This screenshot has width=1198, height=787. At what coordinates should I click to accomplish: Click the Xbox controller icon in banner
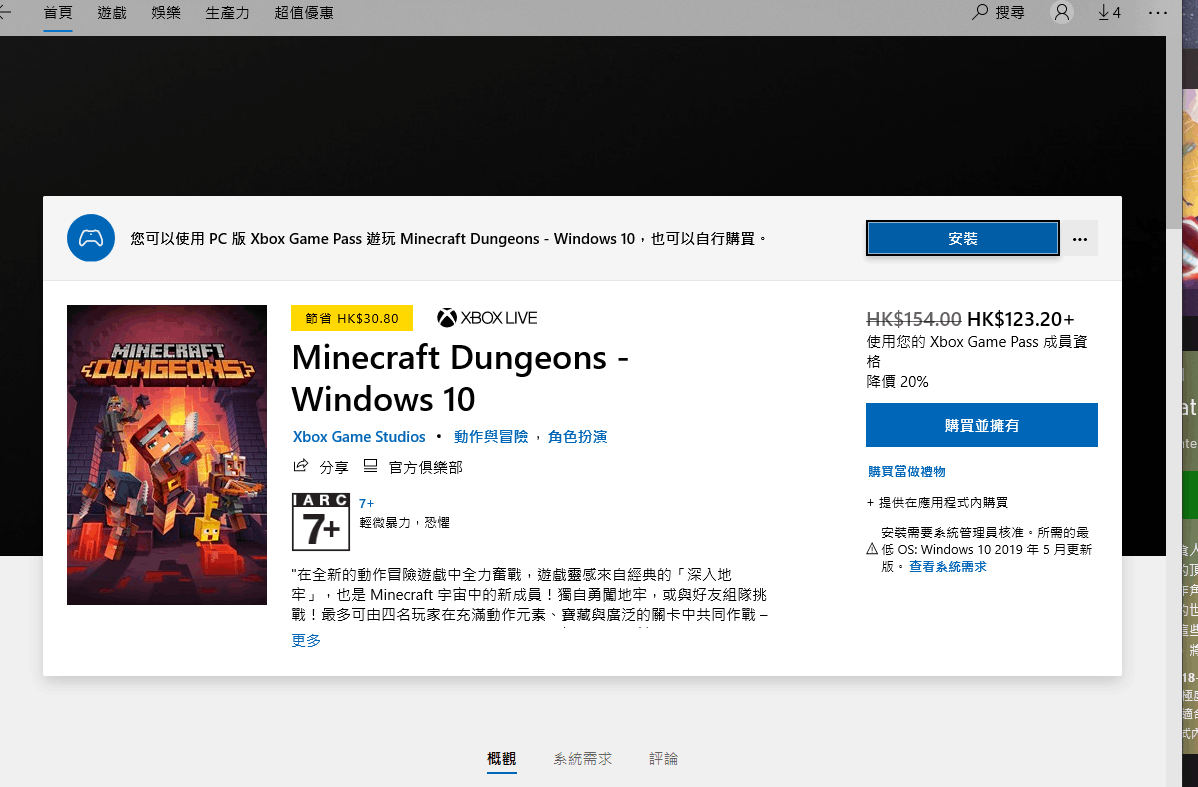(x=91, y=238)
